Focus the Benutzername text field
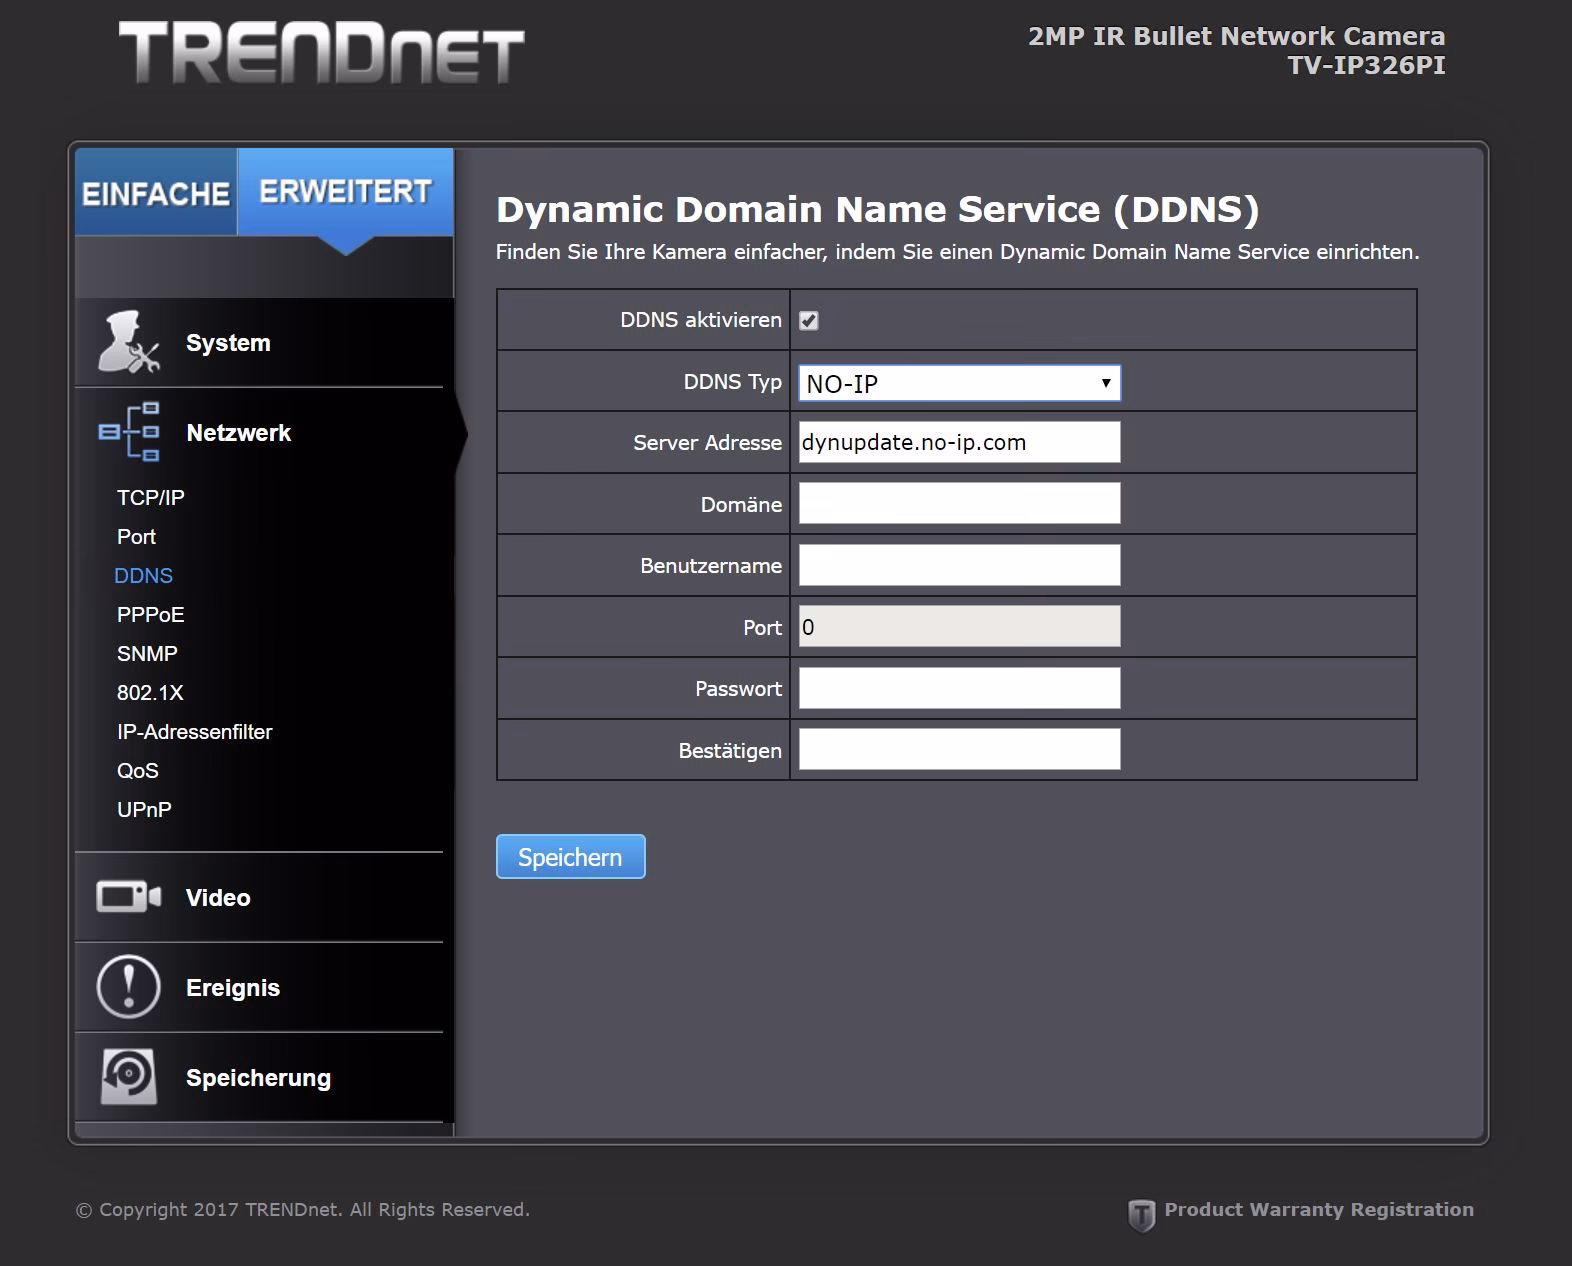This screenshot has width=1572, height=1266. click(959, 566)
